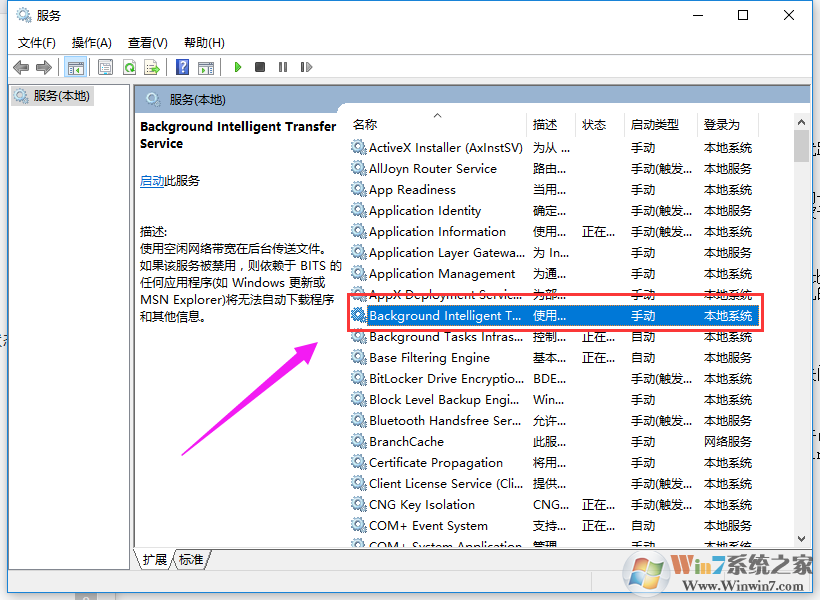Select the BranchCache service name
Image resolution: width=820 pixels, height=600 pixels.
click(x=406, y=441)
